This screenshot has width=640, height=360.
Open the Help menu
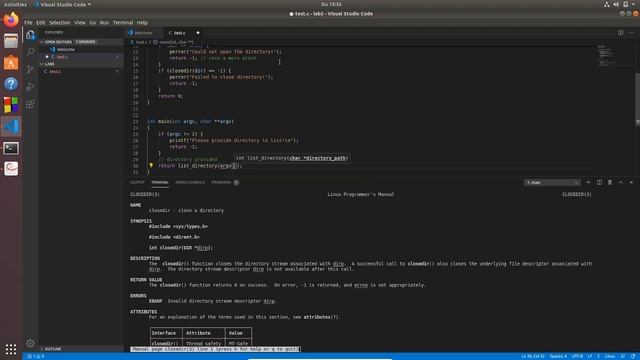[142, 22]
